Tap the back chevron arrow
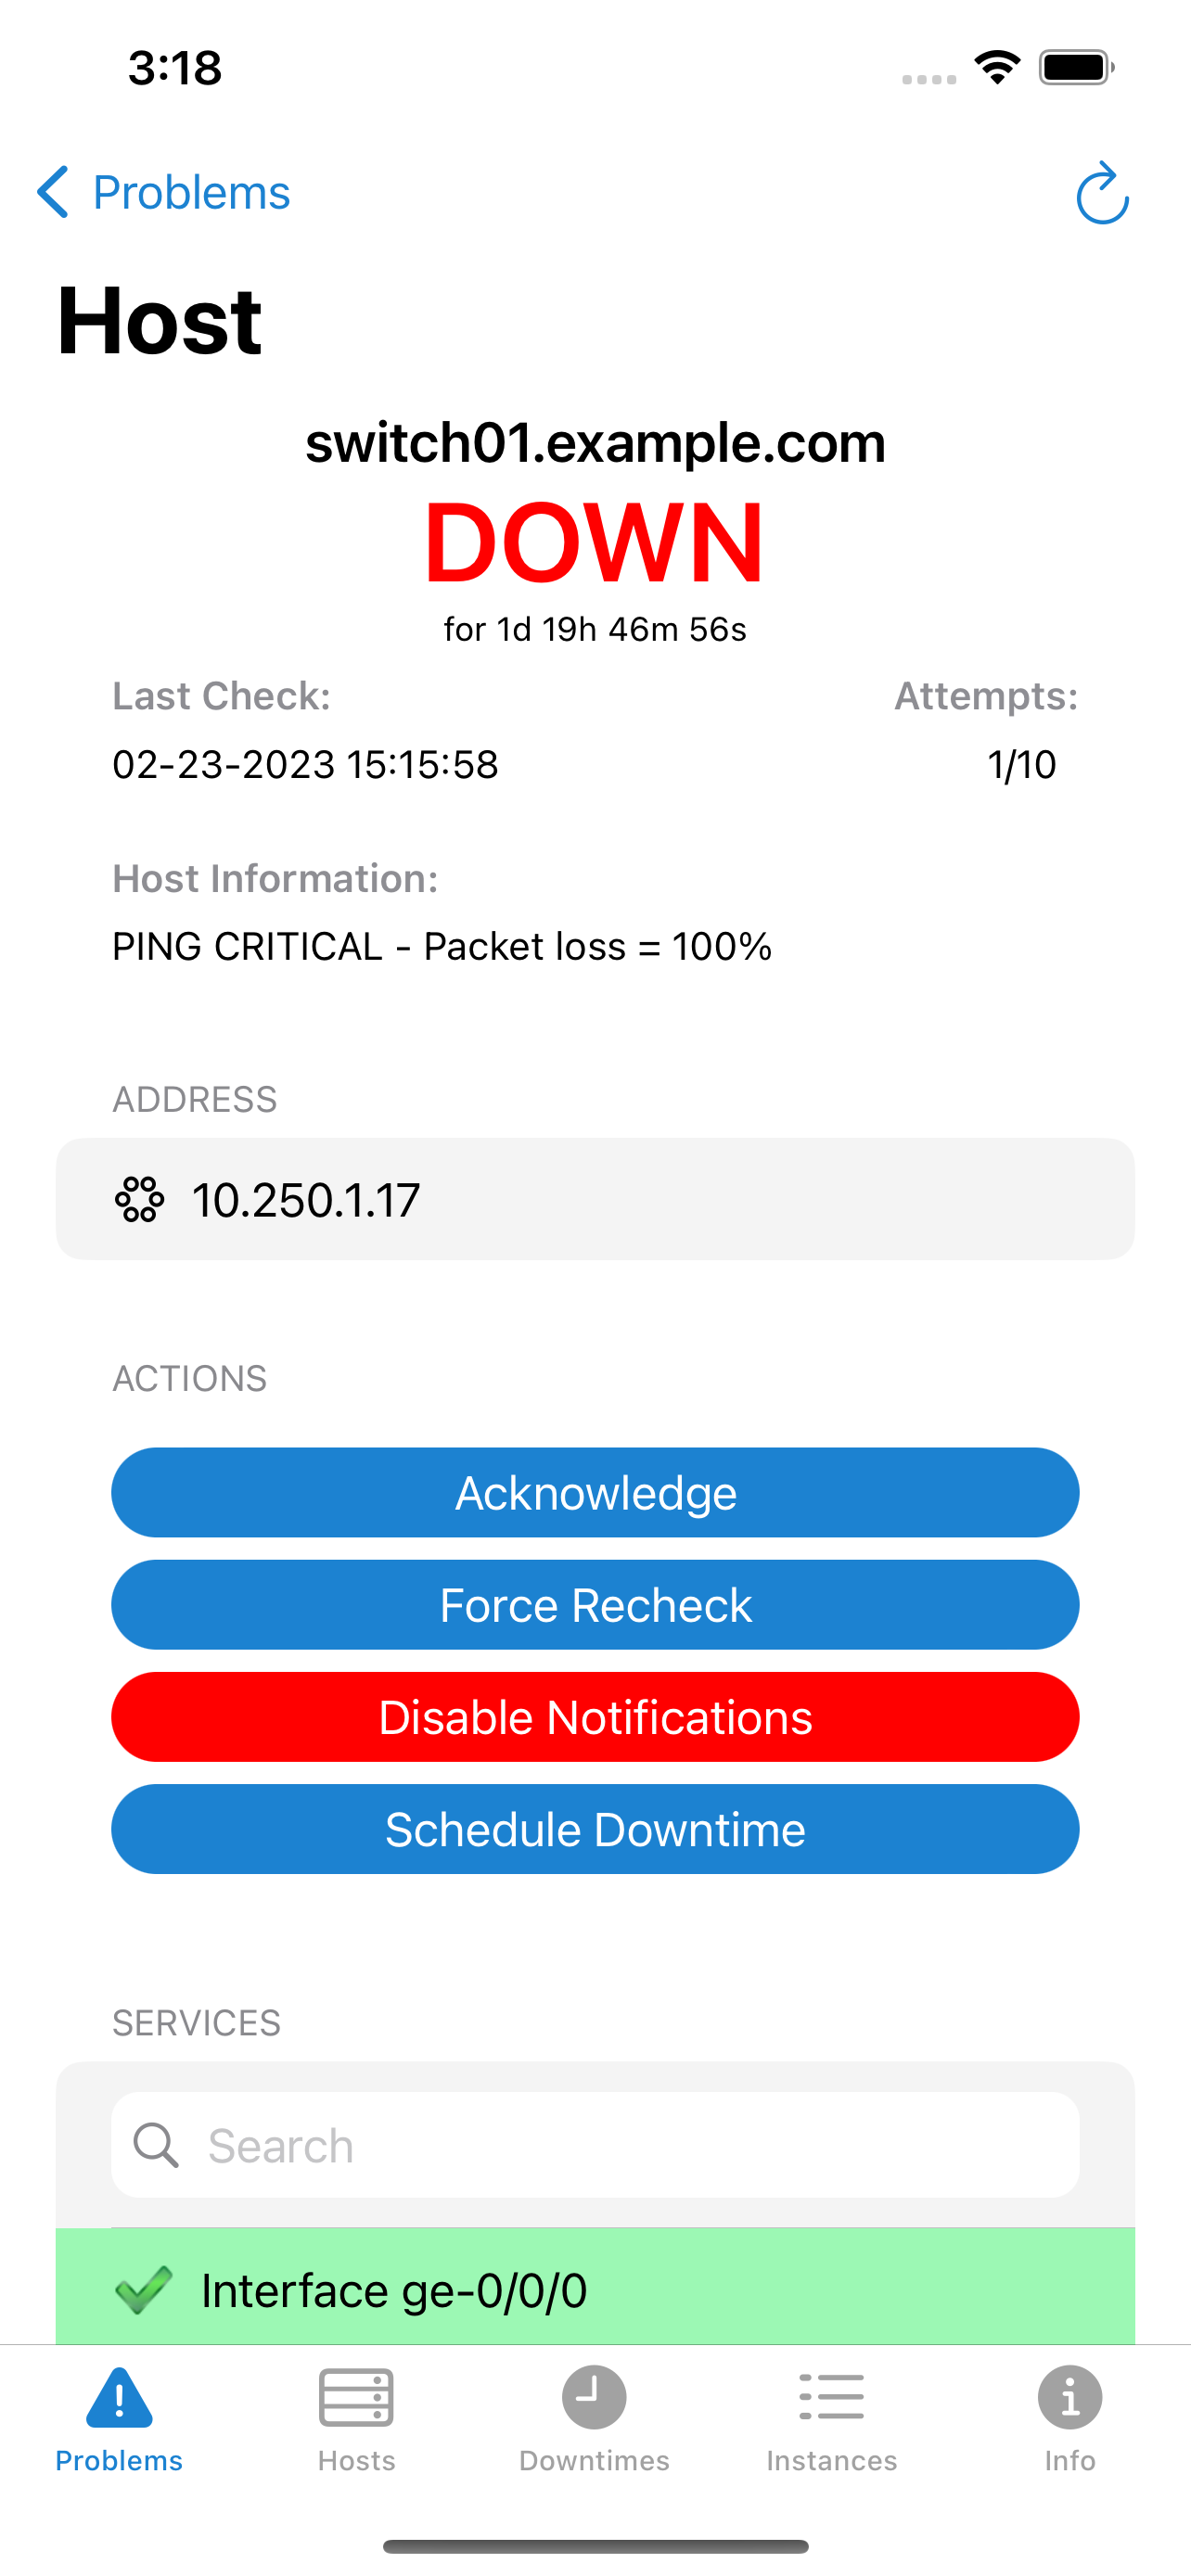Image resolution: width=1191 pixels, height=2576 pixels. [53, 192]
